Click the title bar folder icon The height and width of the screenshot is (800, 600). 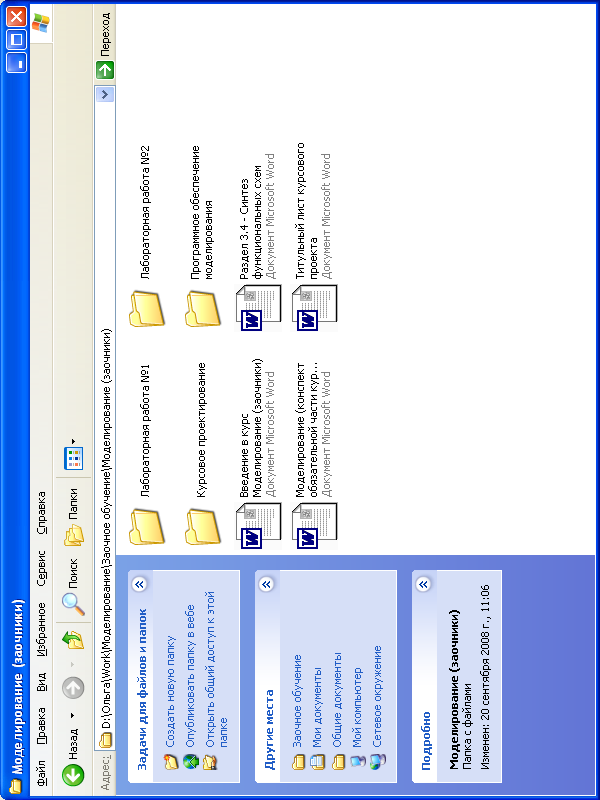15,784
